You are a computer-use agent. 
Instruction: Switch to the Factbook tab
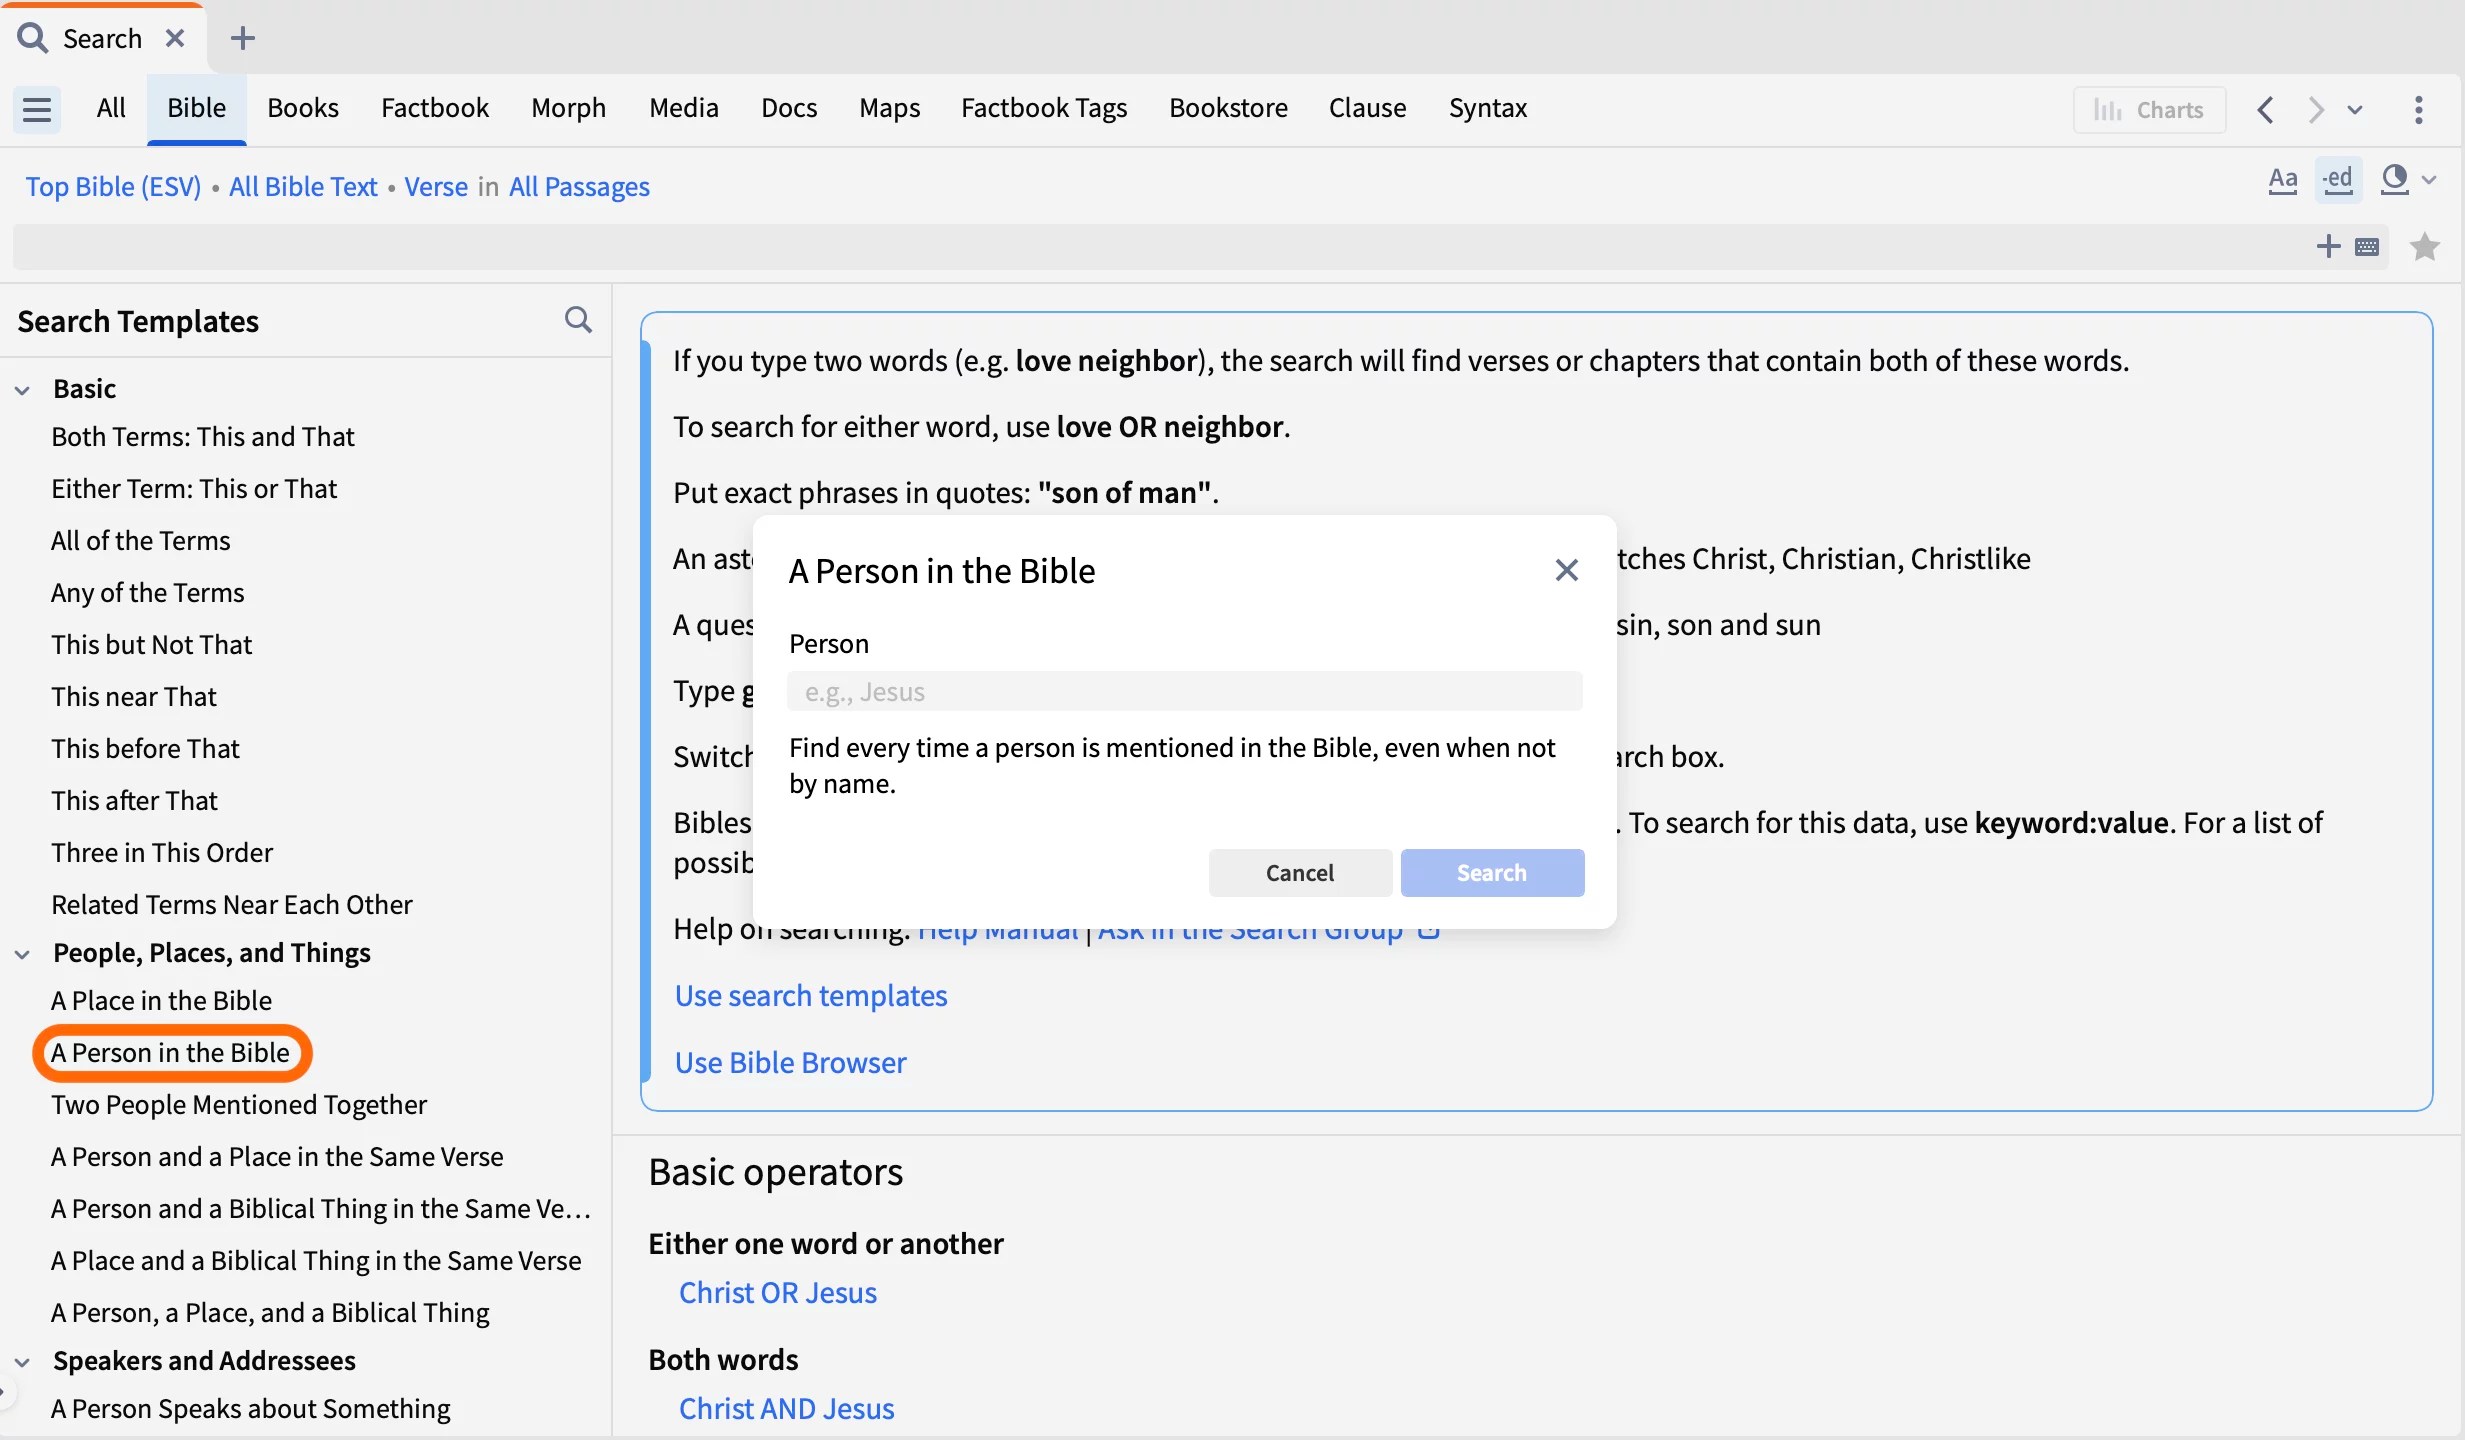(434, 108)
